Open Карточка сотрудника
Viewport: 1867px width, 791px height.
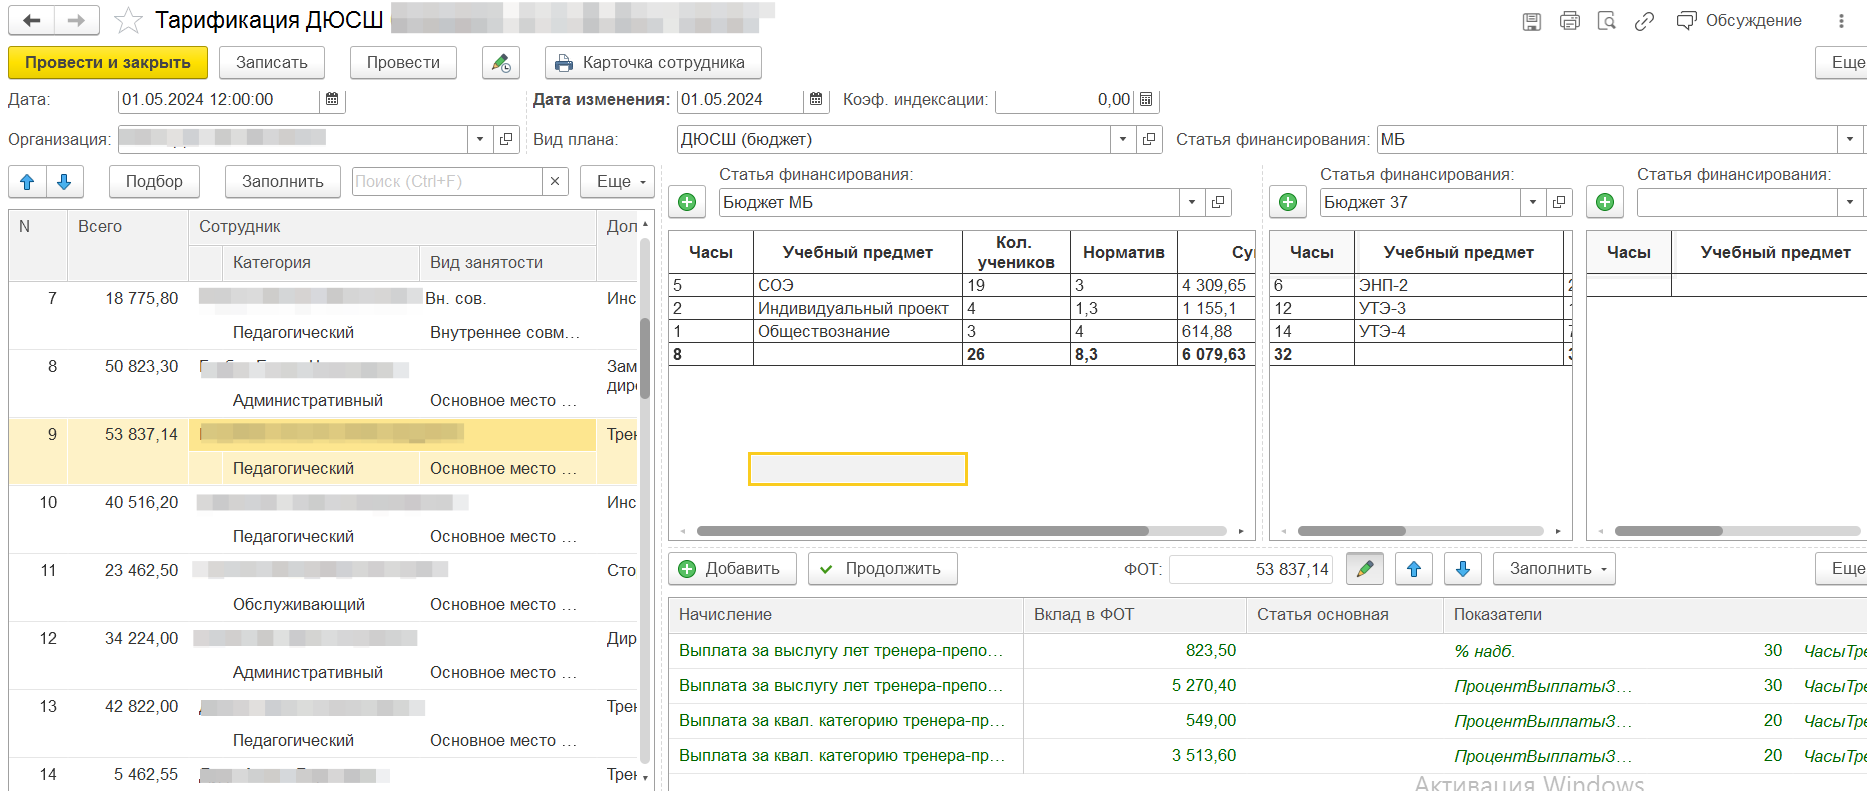pos(652,63)
